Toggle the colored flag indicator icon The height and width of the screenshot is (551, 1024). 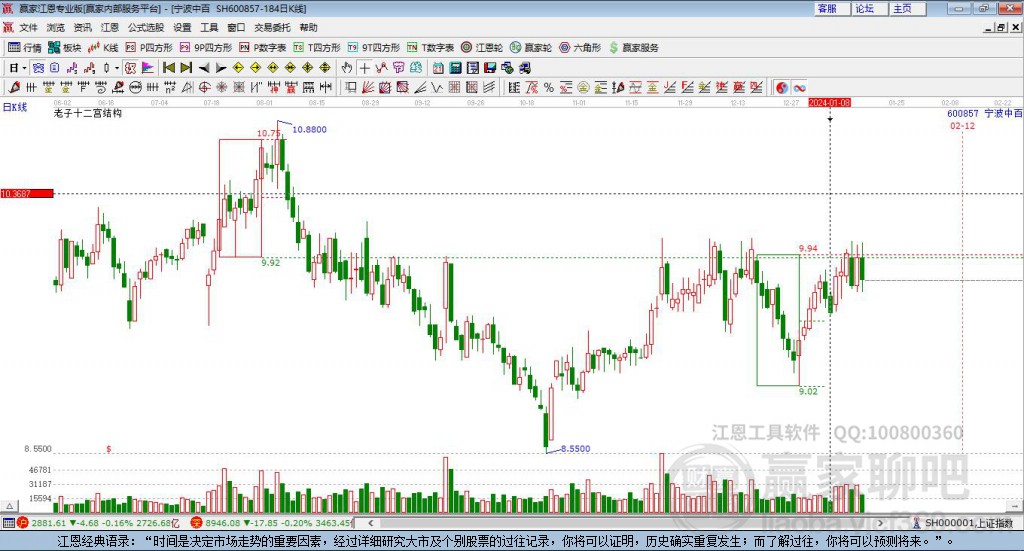coord(148,68)
